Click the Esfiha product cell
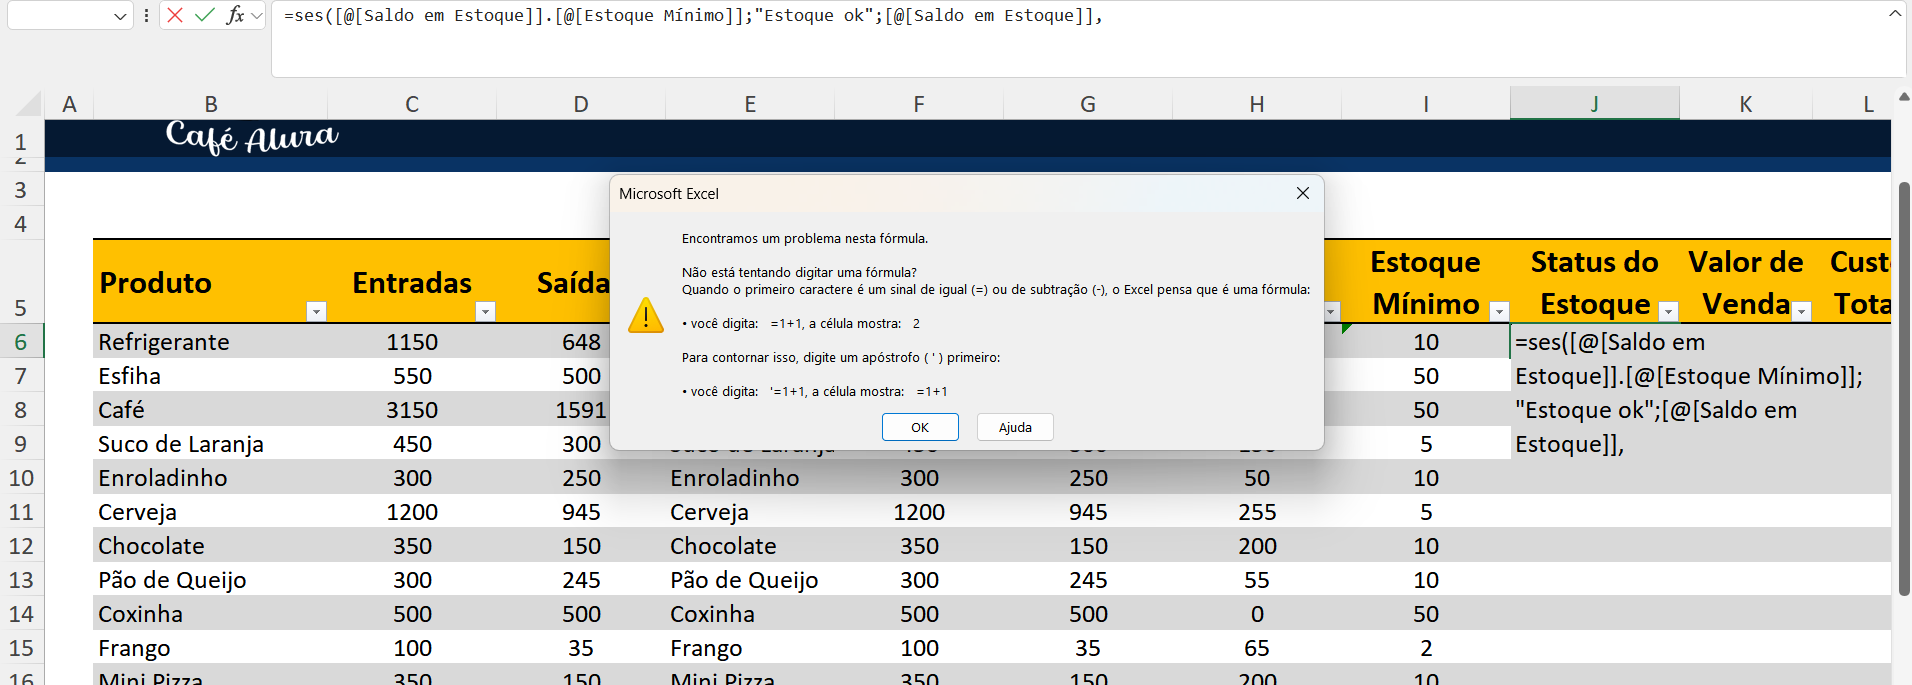This screenshot has height=685, width=1912. pos(211,376)
